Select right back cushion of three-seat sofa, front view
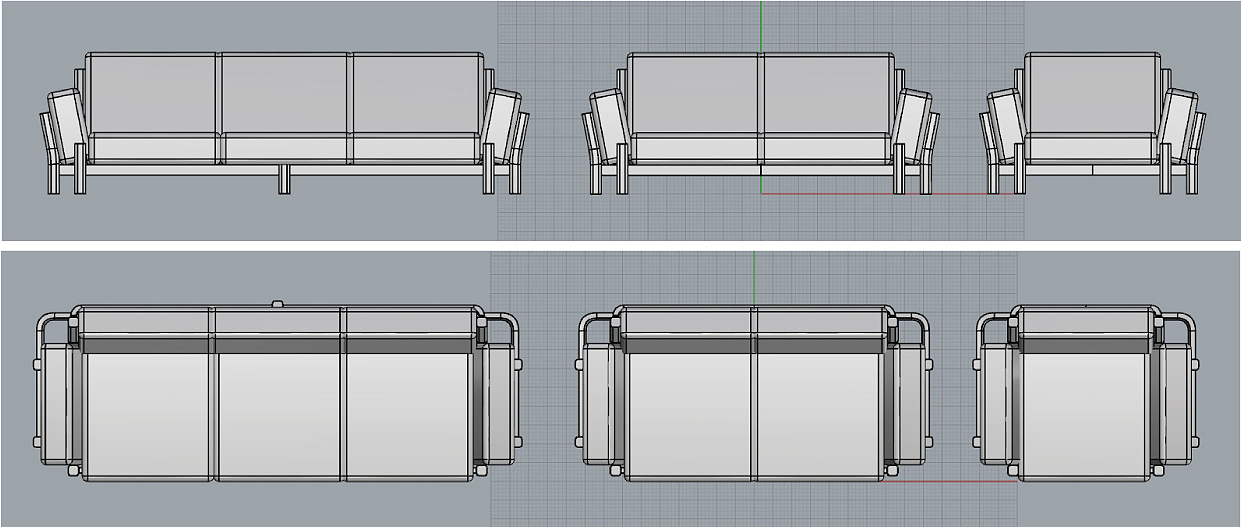 [x=416, y=93]
